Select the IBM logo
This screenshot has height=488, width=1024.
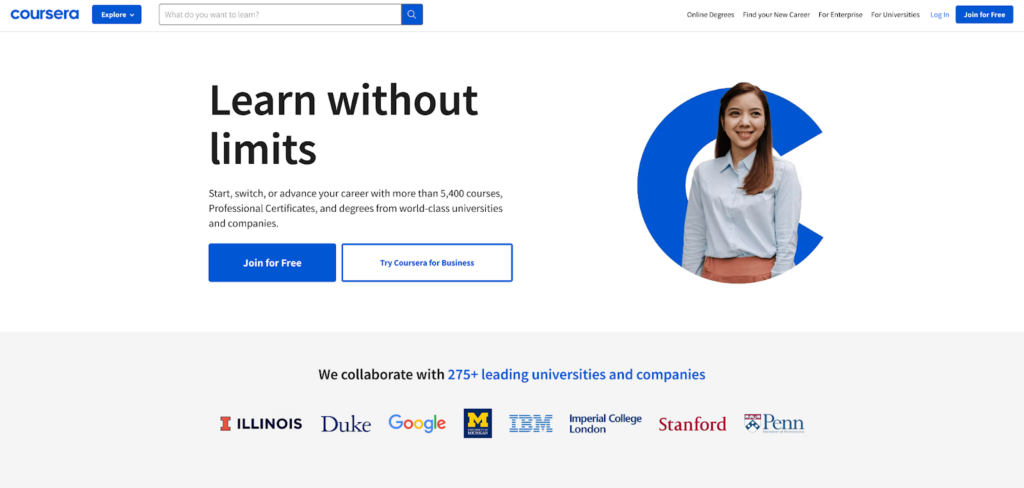(530, 423)
